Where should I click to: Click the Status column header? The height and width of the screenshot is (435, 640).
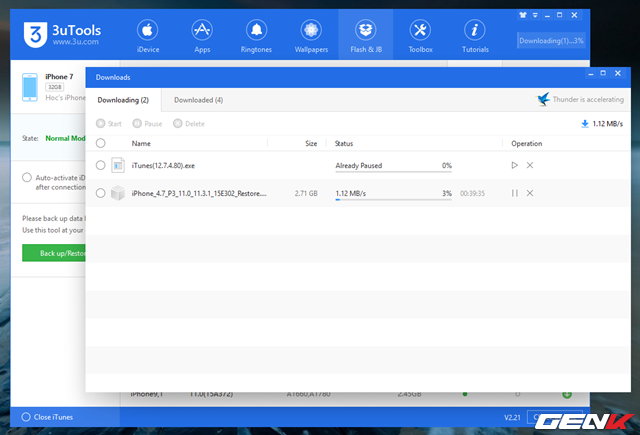coord(344,144)
